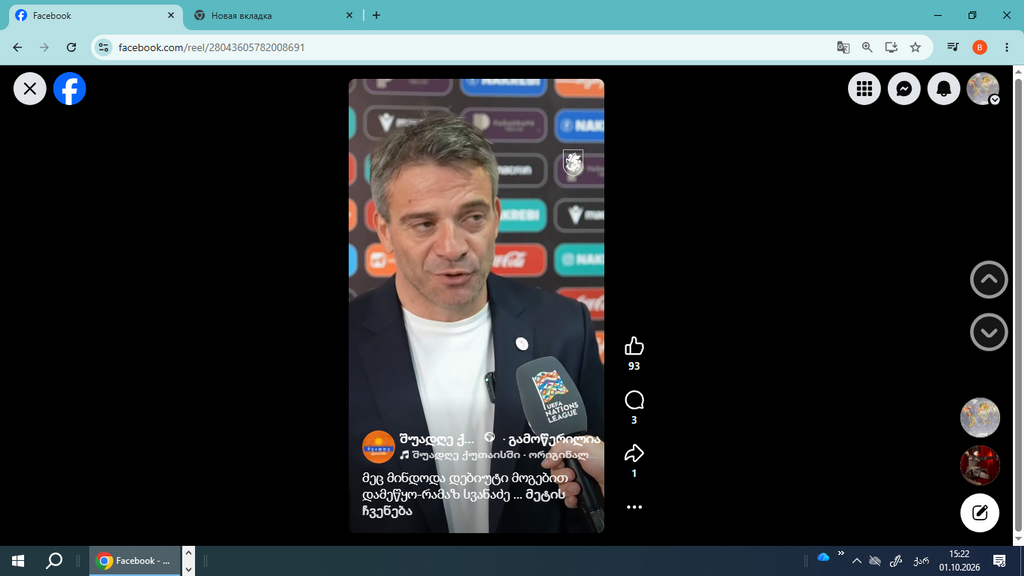
Task: Open the tray pen icon
Action: coord(896,561)
